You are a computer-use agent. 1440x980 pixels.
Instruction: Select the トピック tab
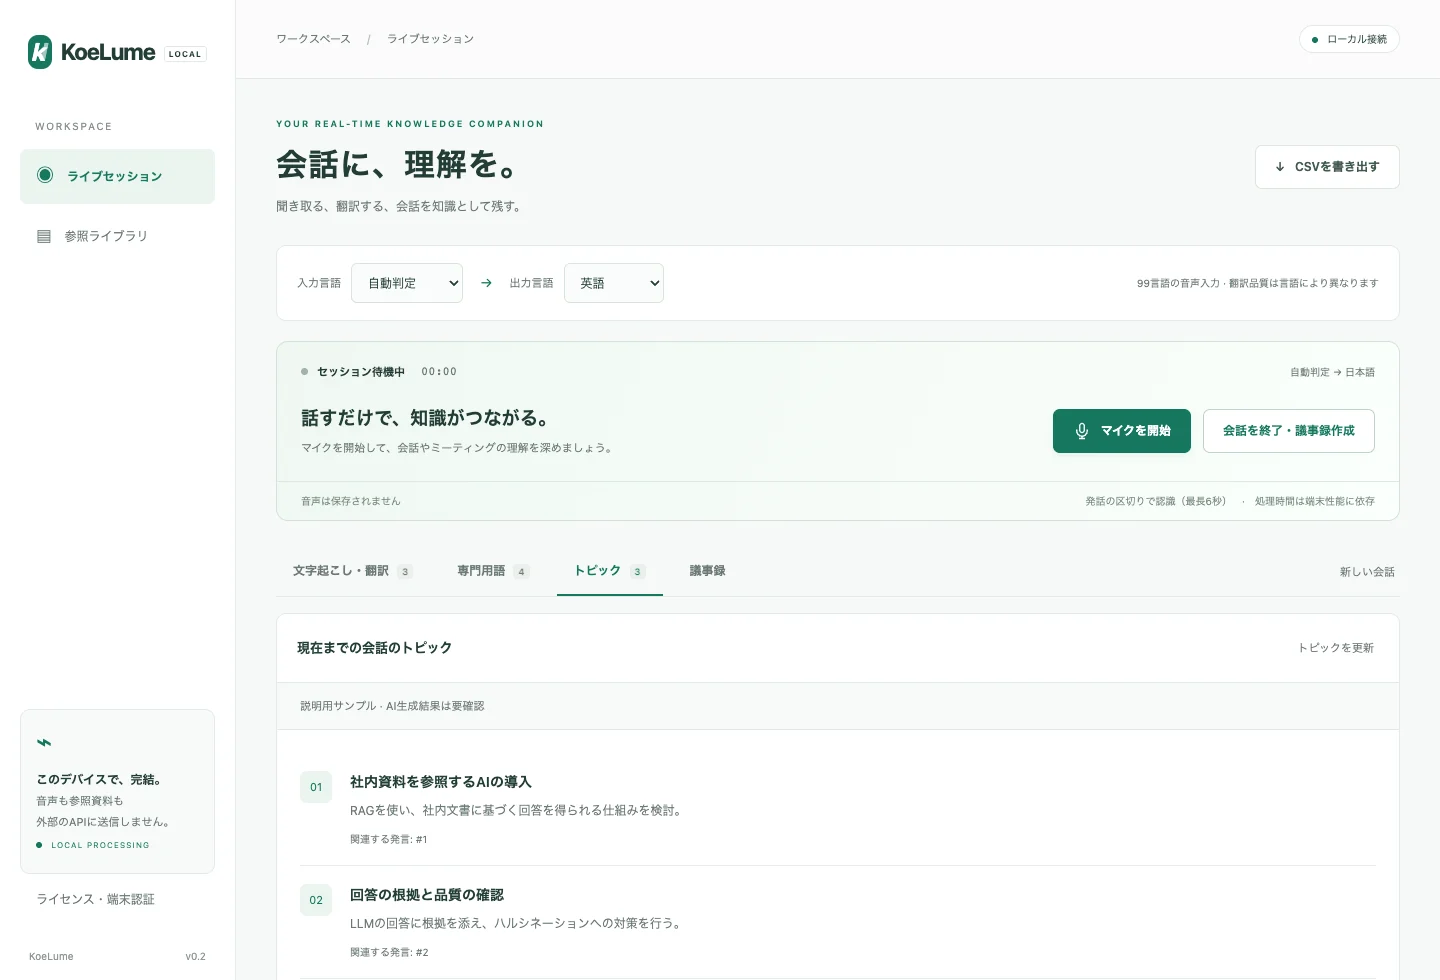click(610, 571)
